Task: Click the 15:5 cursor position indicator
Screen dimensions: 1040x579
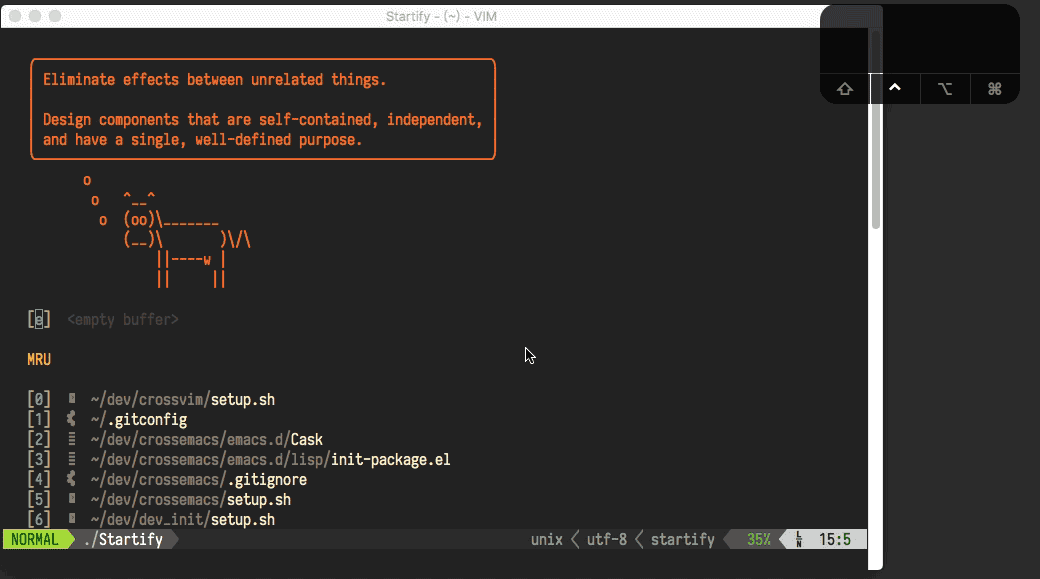Action: coord(834,539)
